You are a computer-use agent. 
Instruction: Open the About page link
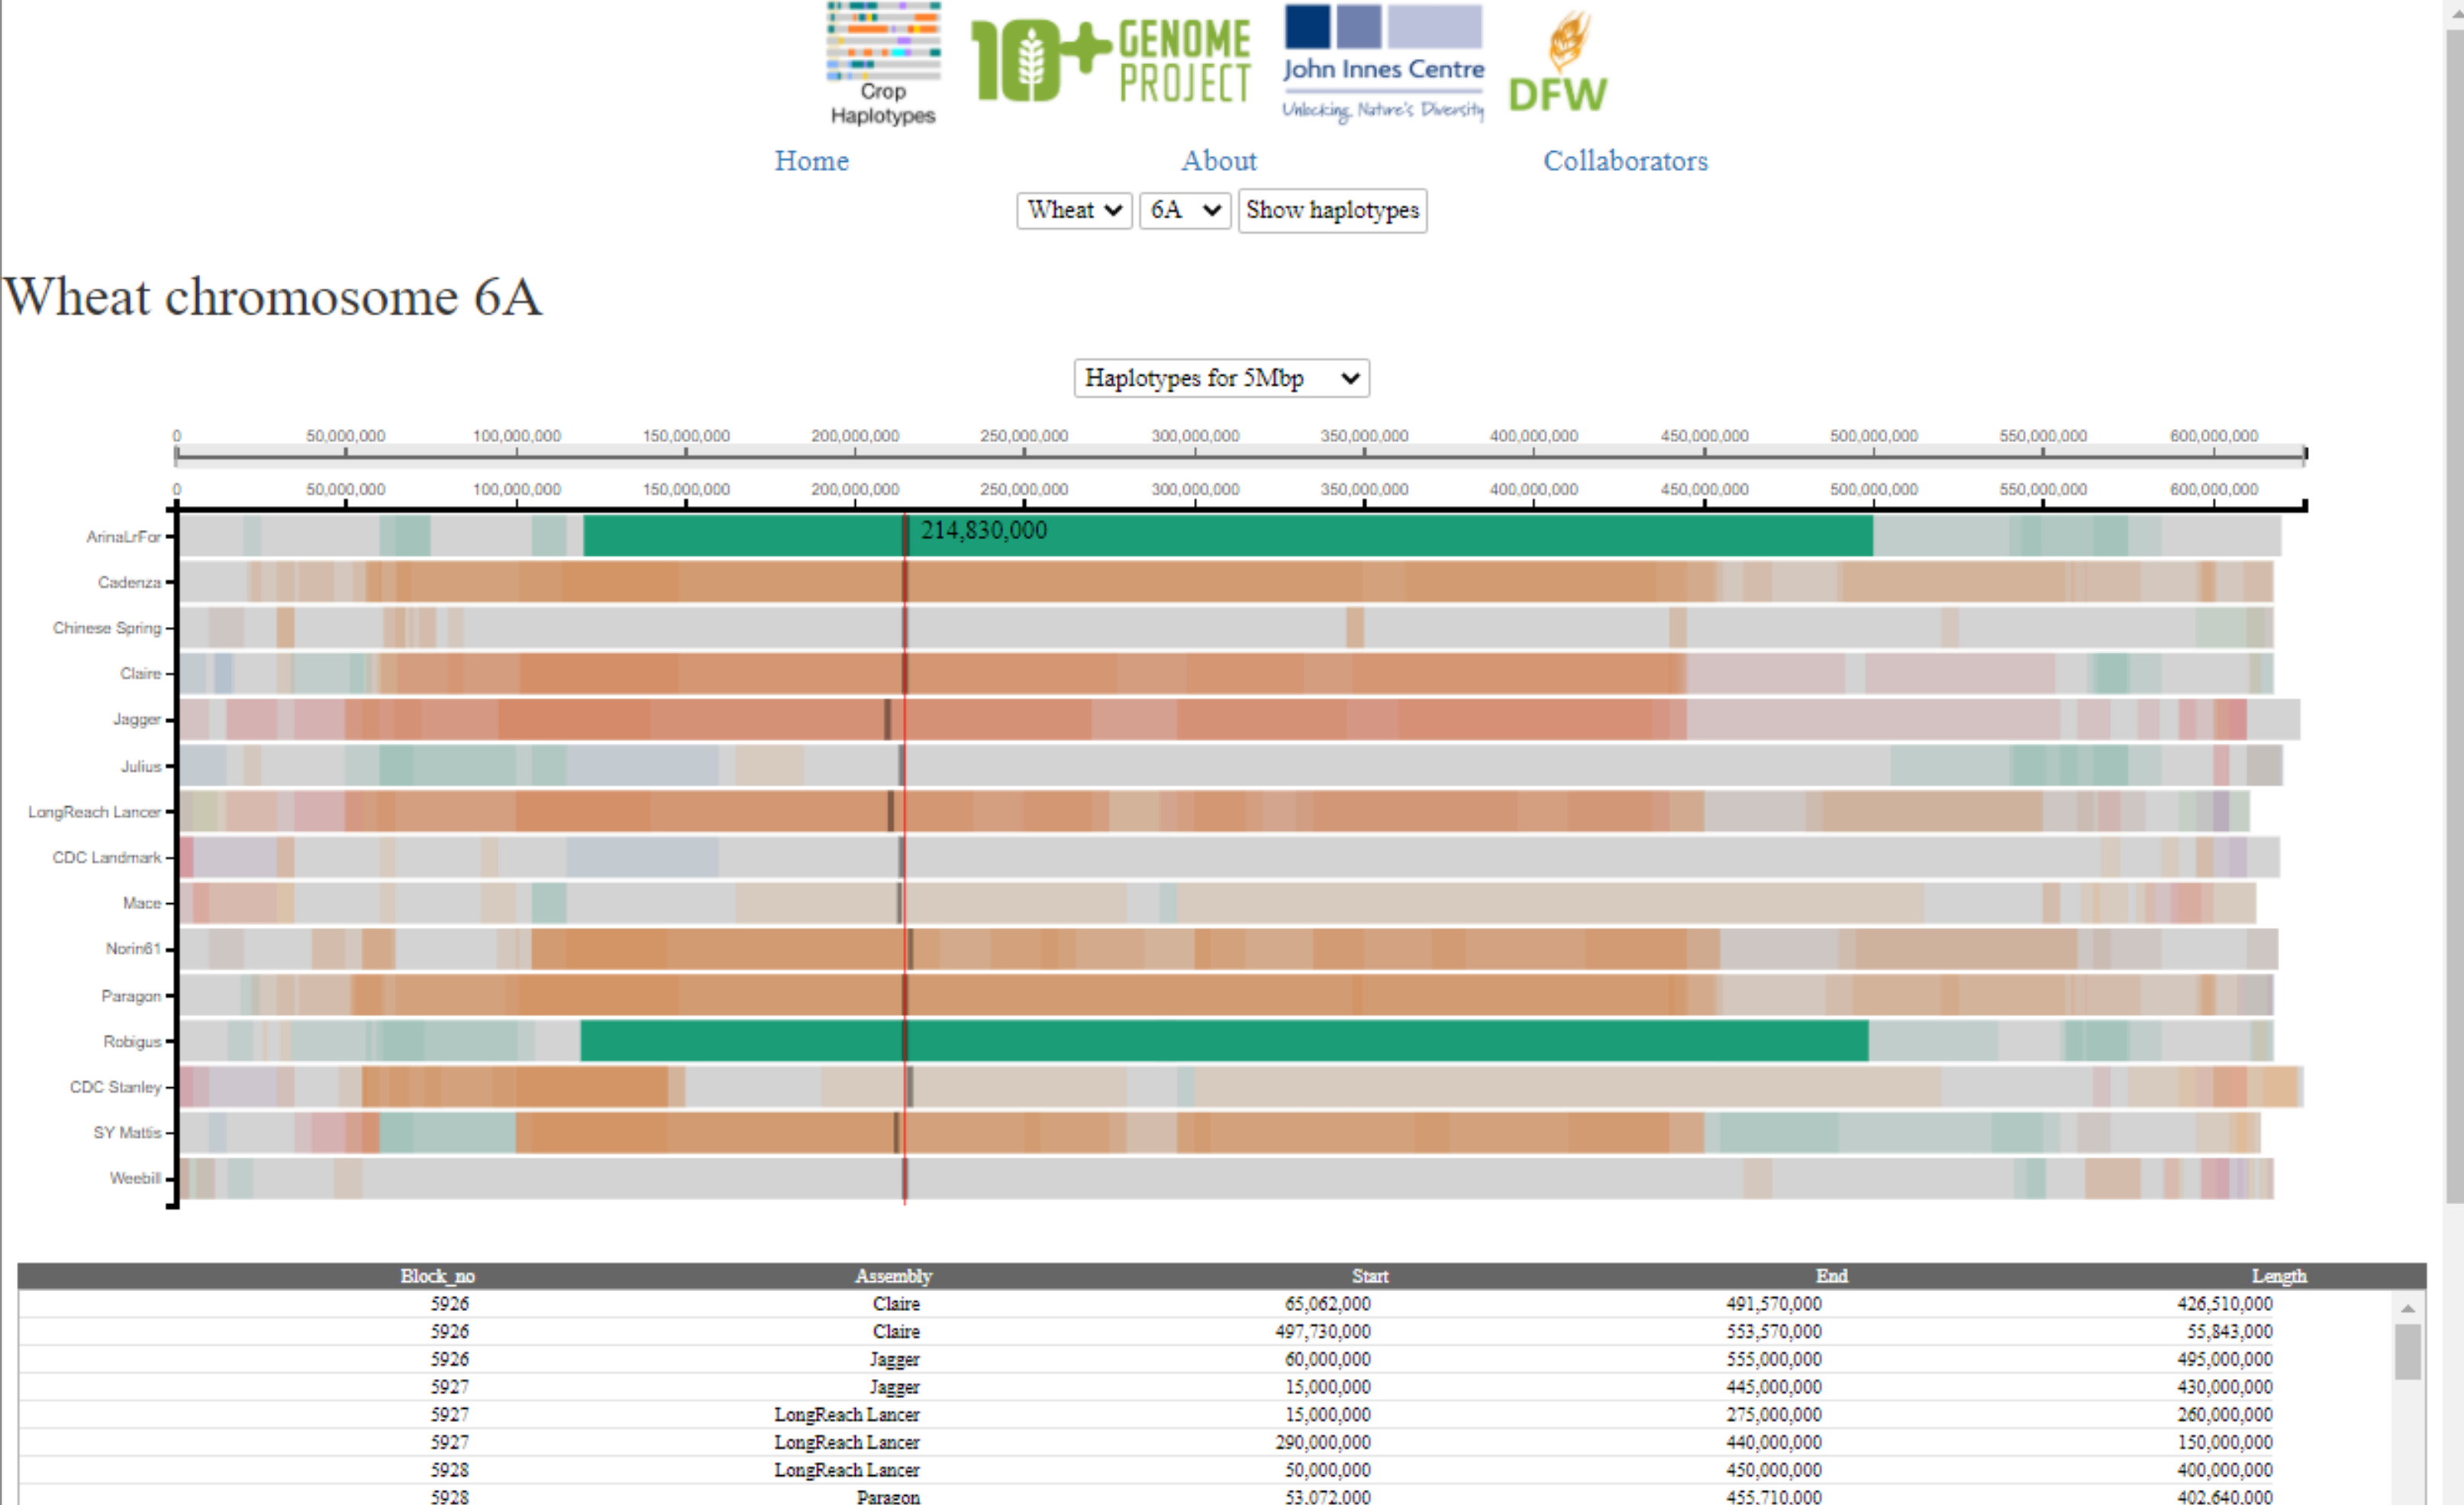[x=1219, y=161]
